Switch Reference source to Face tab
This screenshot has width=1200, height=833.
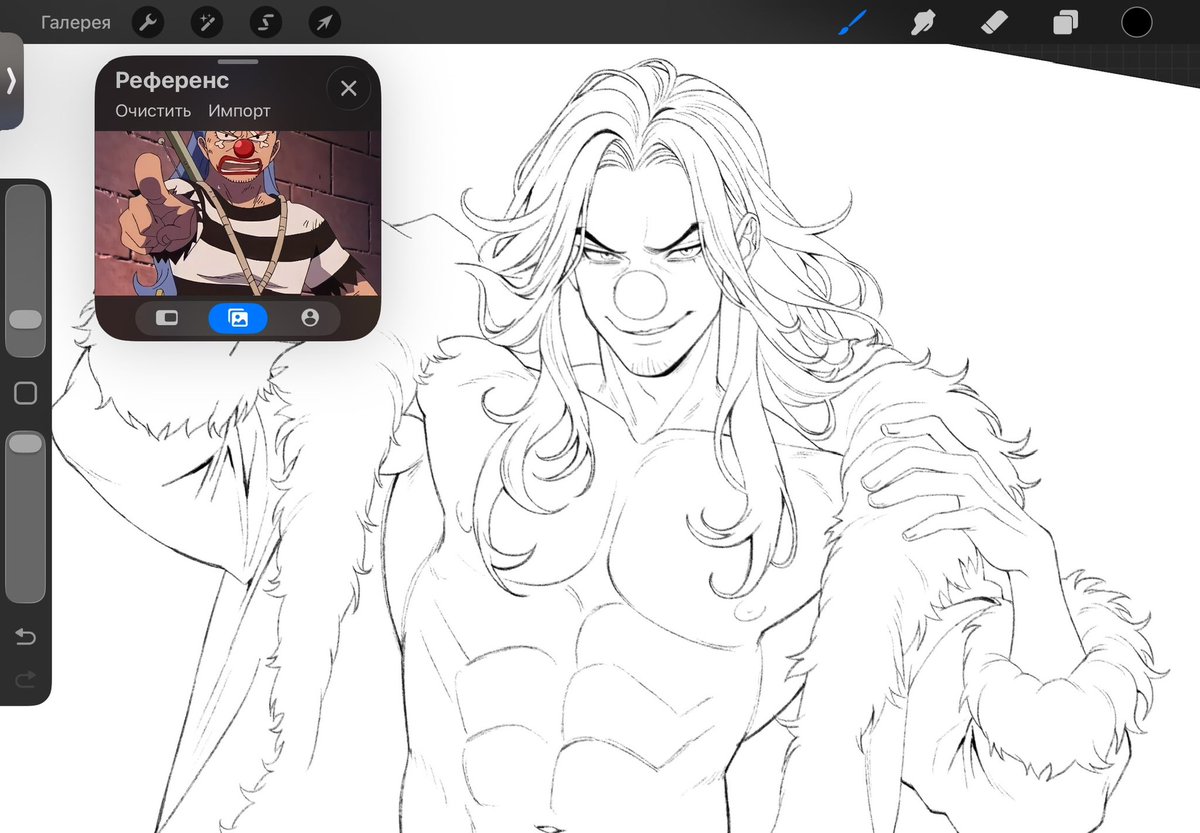coord(310,318)
